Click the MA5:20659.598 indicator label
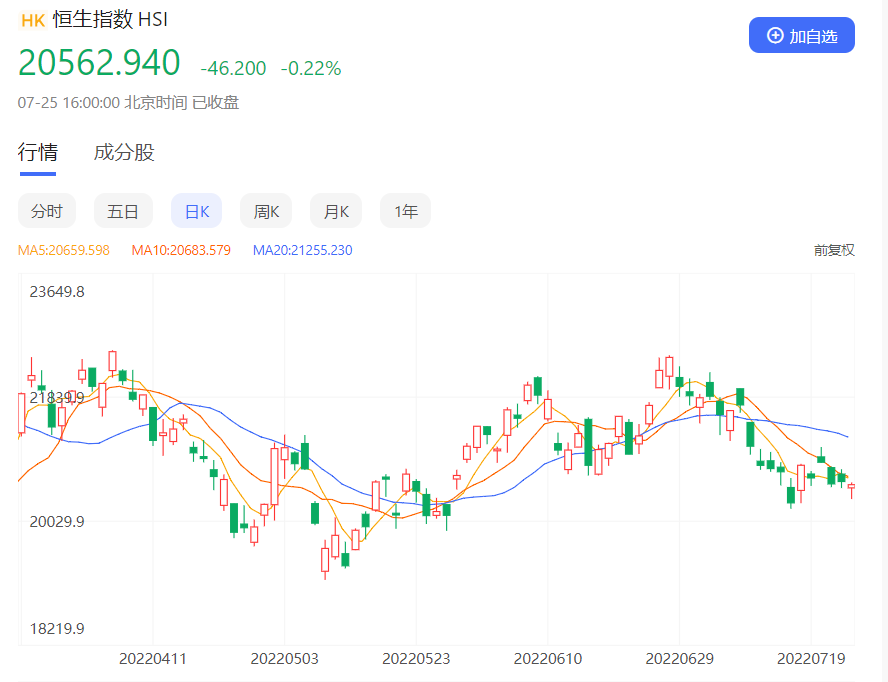The image size is (888, 682). pyautogui.click(x=63, y=250)
